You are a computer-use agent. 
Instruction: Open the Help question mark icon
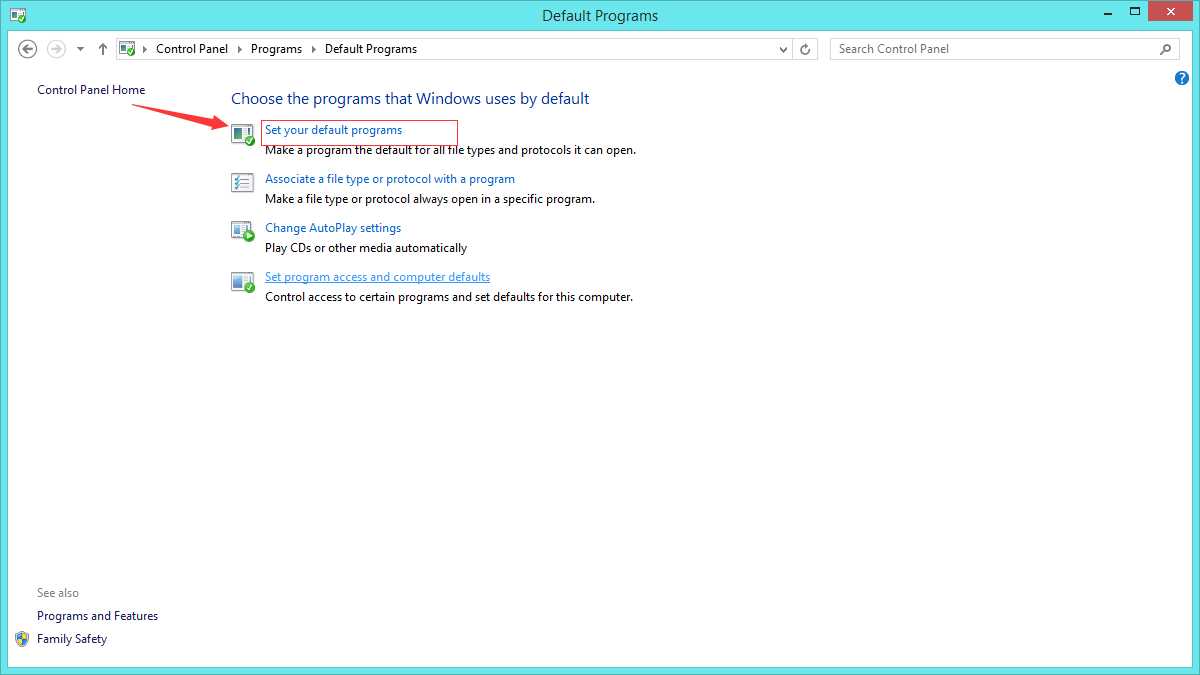[x=1182, y=78]
